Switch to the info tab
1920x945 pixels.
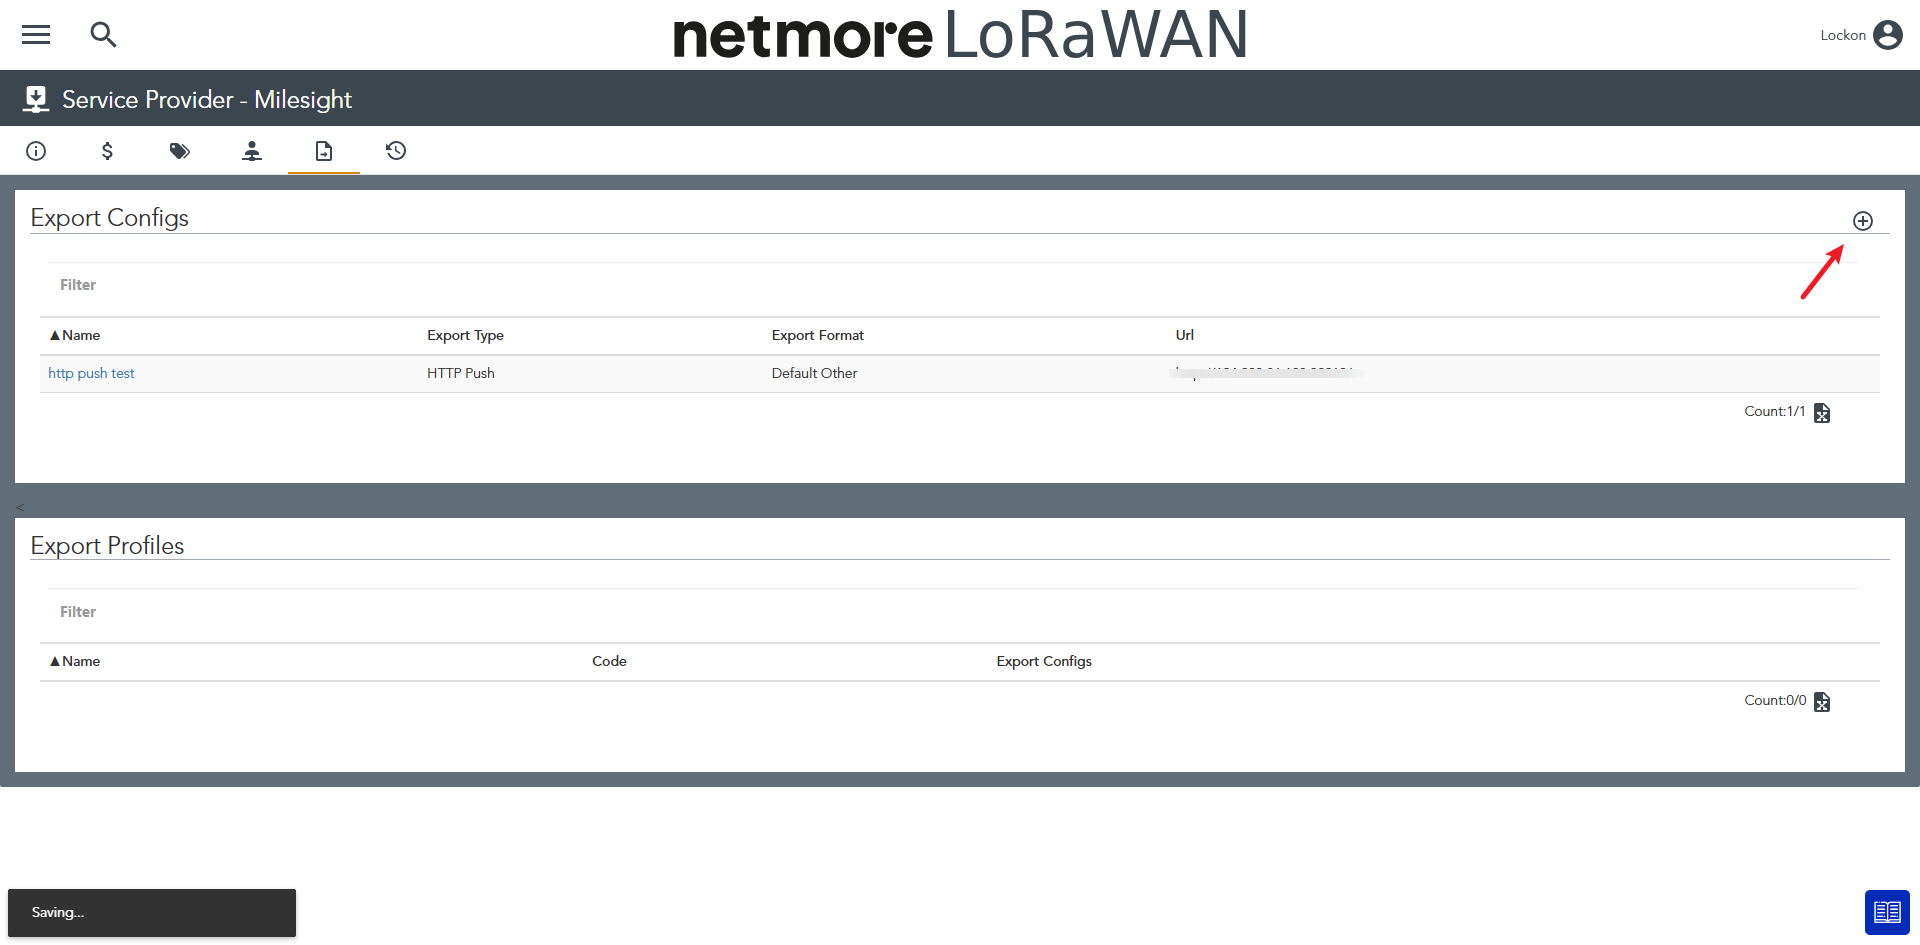36,151
